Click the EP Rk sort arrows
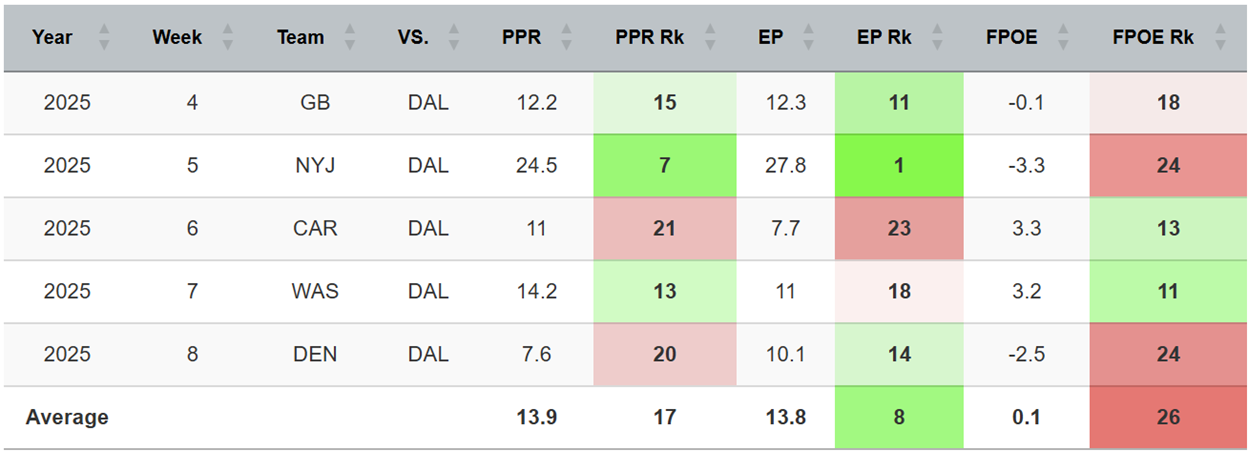Viewport: 1248px width, 451px height. [x=936, y=38]
